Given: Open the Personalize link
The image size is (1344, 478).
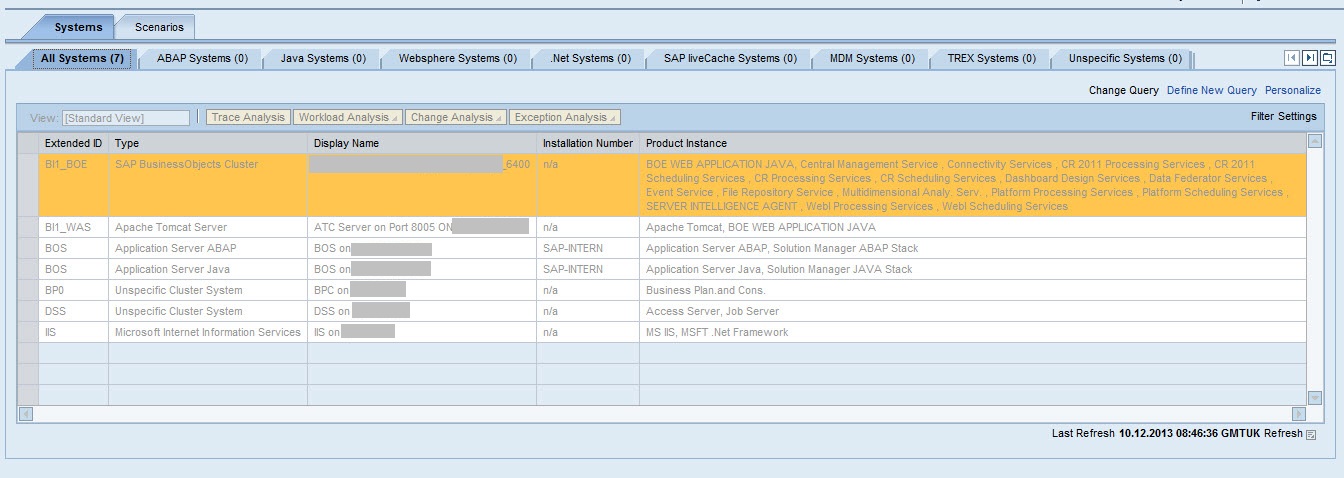Looking at the screenshot, I should tap(1293, 90).
